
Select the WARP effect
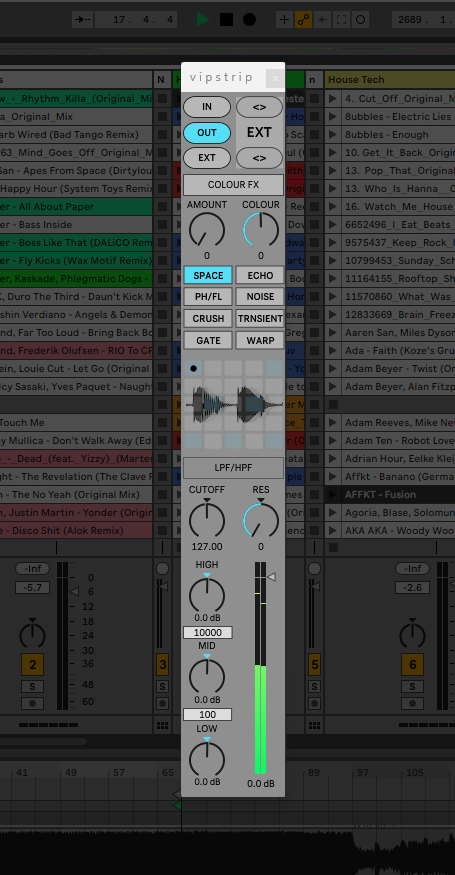click(260, 340)
